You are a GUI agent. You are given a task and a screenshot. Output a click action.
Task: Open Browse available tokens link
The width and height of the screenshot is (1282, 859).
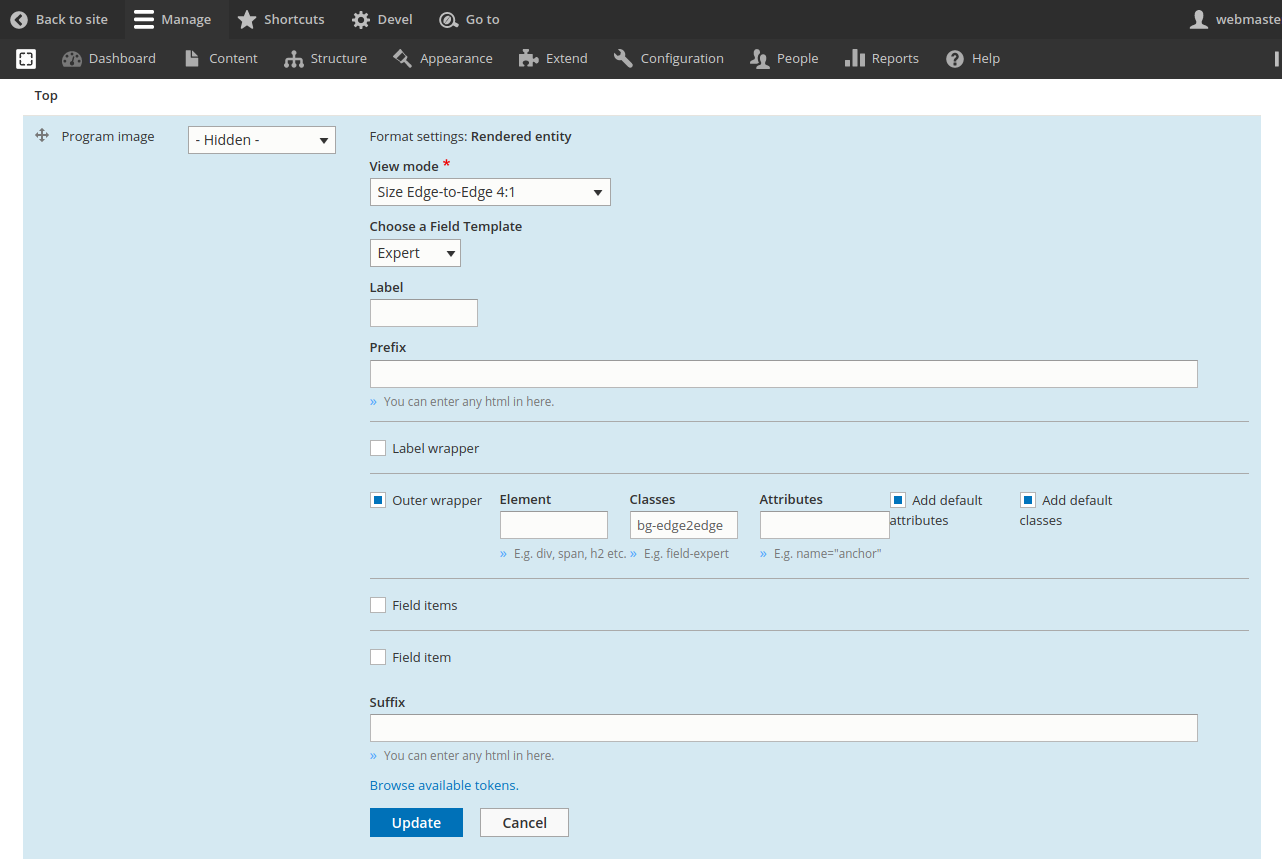click(444, 785)
